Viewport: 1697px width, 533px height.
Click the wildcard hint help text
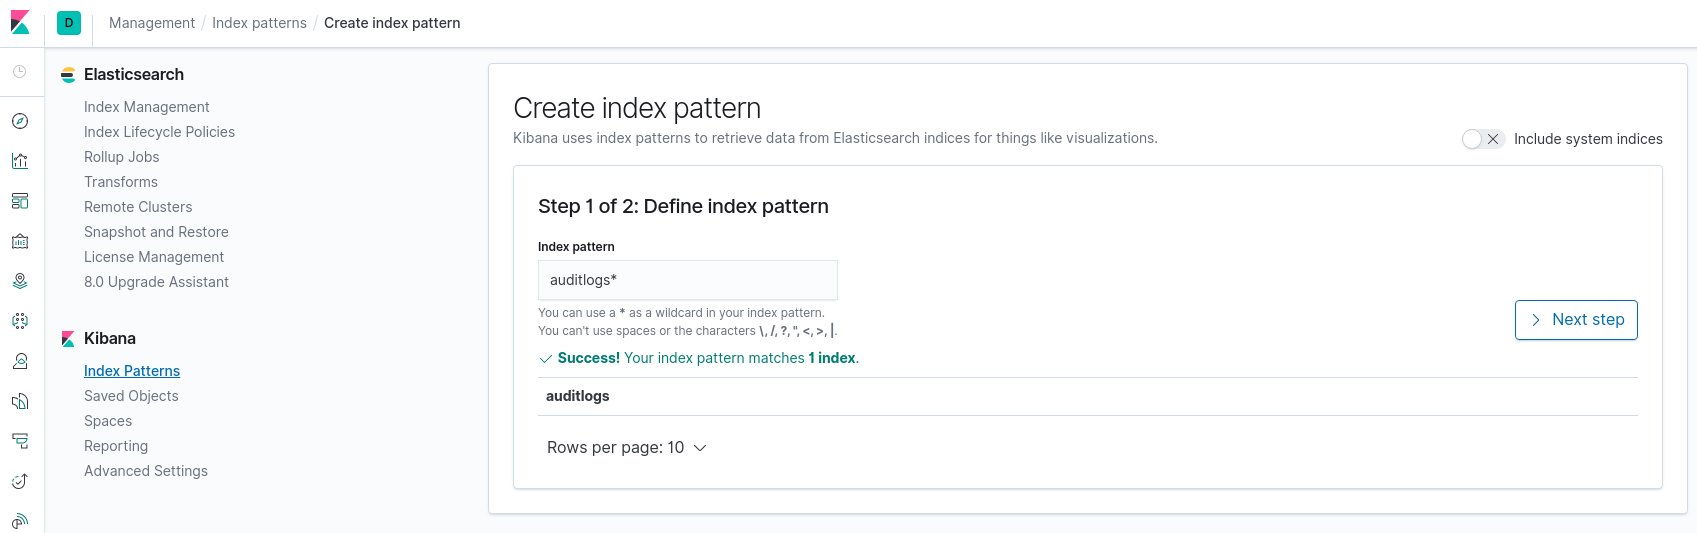687,322
